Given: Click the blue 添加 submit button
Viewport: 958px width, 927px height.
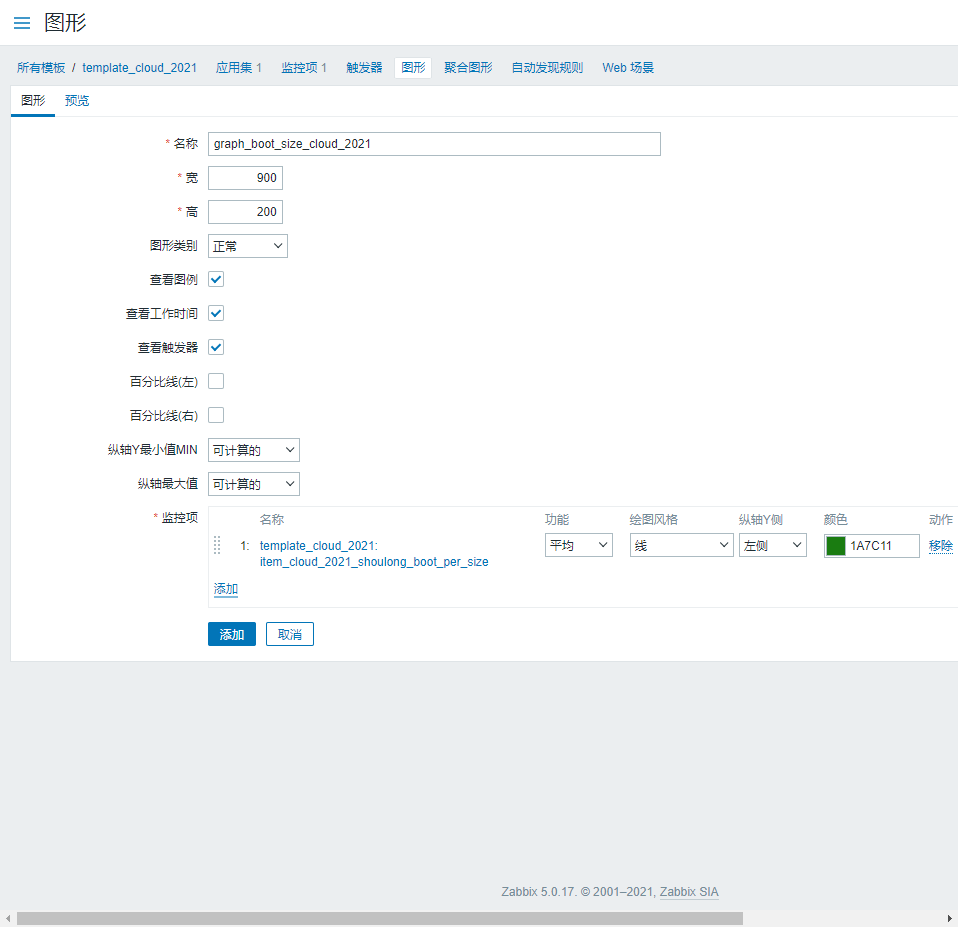Looking at the screenshot, I should [232, 634].
